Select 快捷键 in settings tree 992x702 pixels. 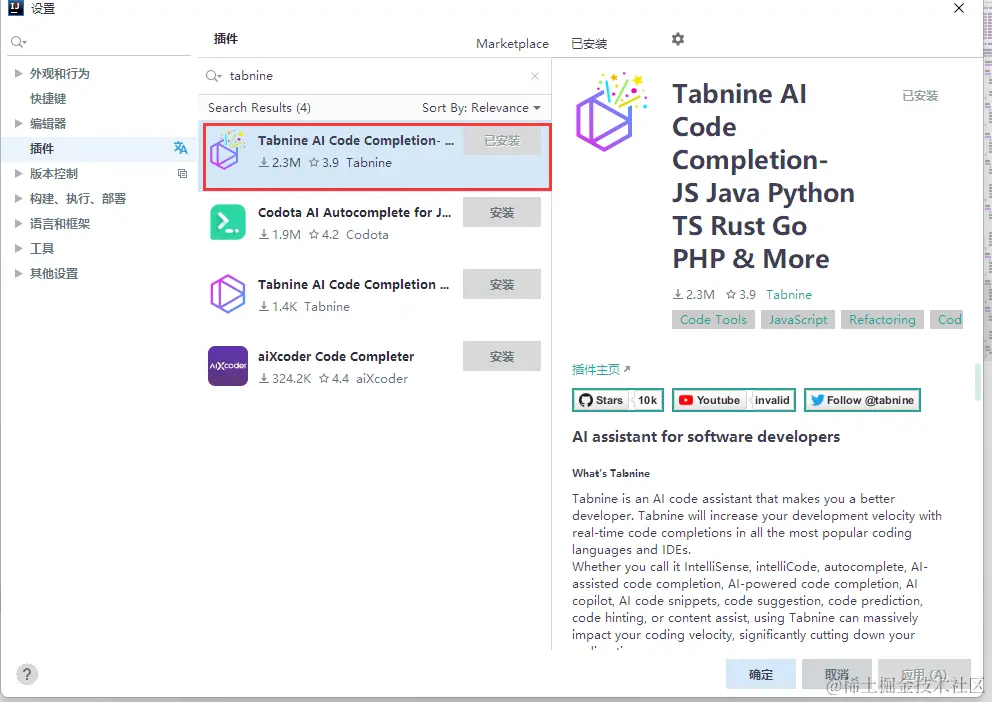(48, 99)
